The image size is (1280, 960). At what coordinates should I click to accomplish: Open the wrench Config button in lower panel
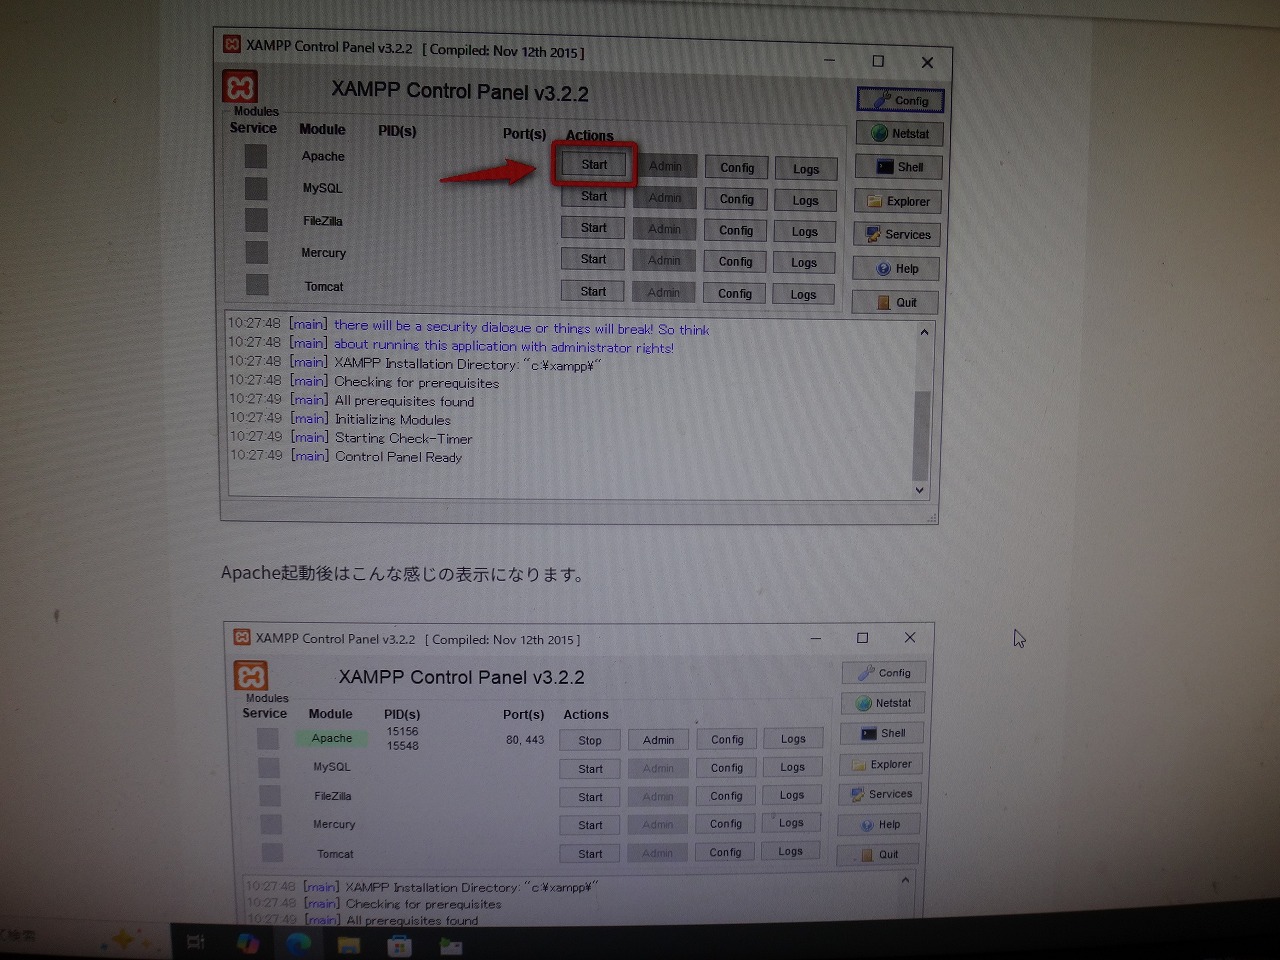point(884,673)
